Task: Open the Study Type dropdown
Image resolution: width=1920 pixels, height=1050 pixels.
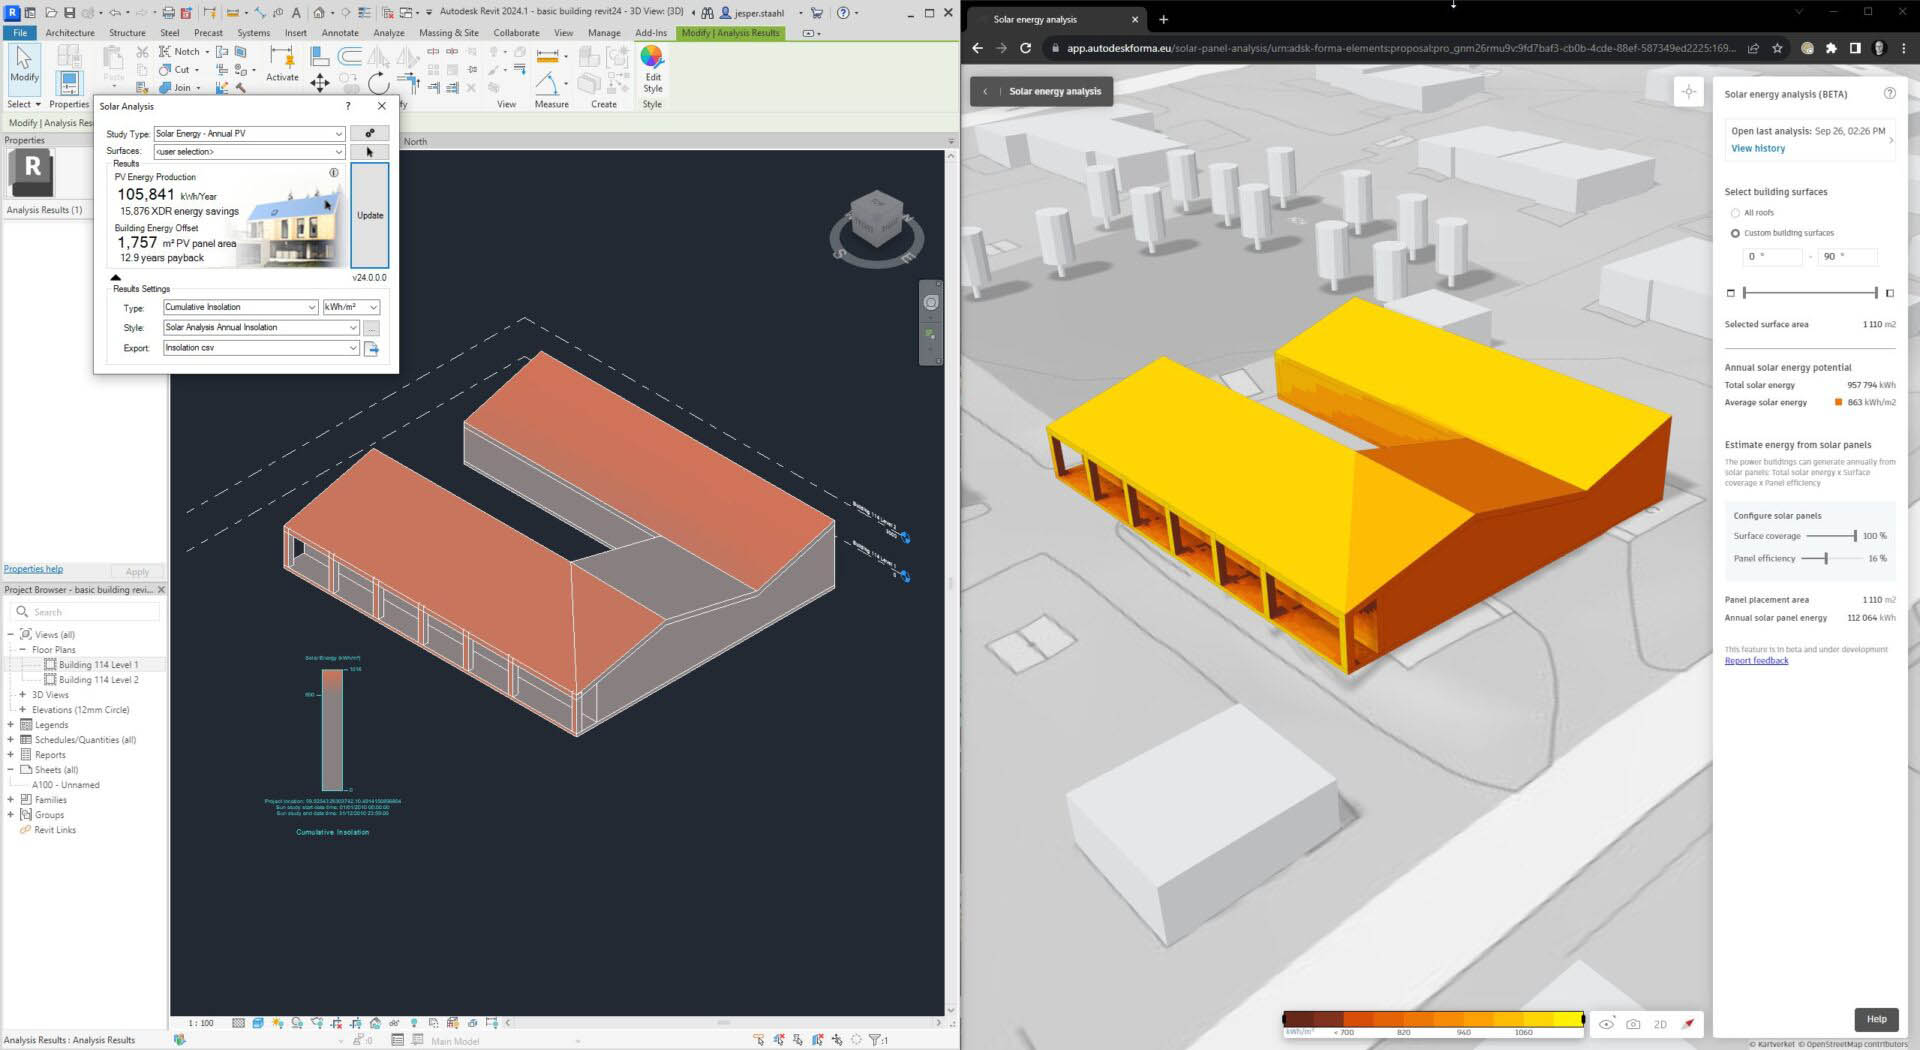Action: [x=336, y=133]
